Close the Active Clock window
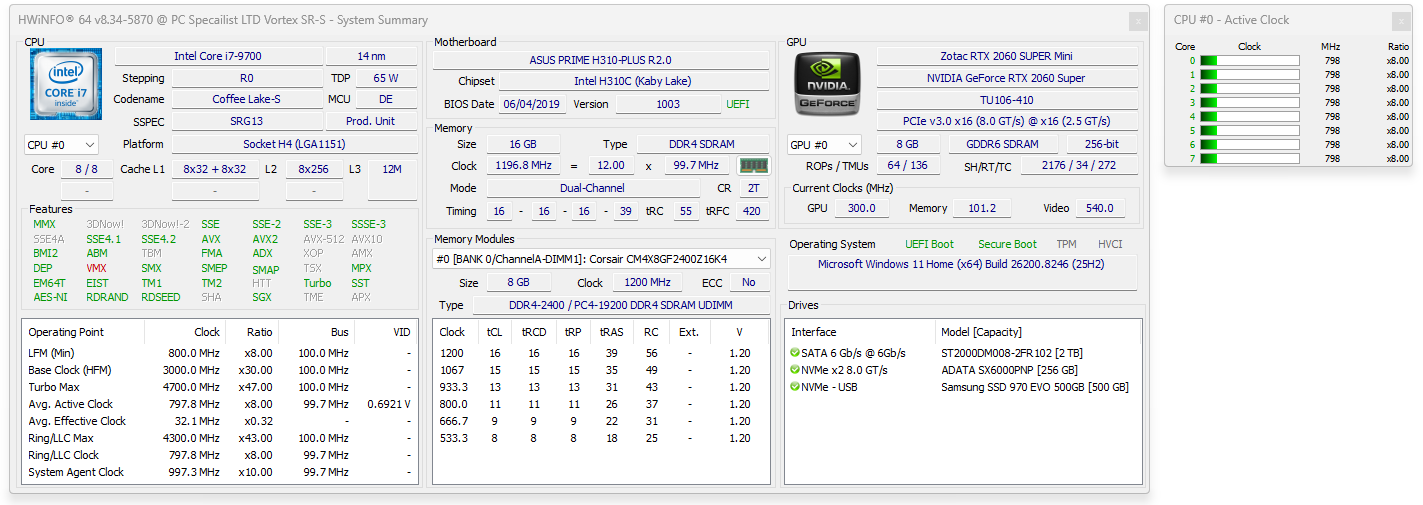This screenshot has width=1423, height=505. (1401, 21)
